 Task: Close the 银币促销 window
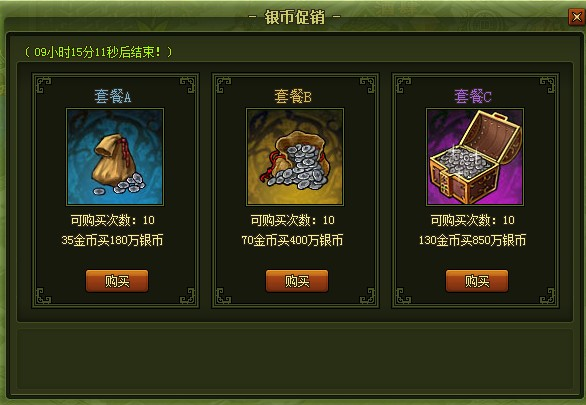click(577, 17)
